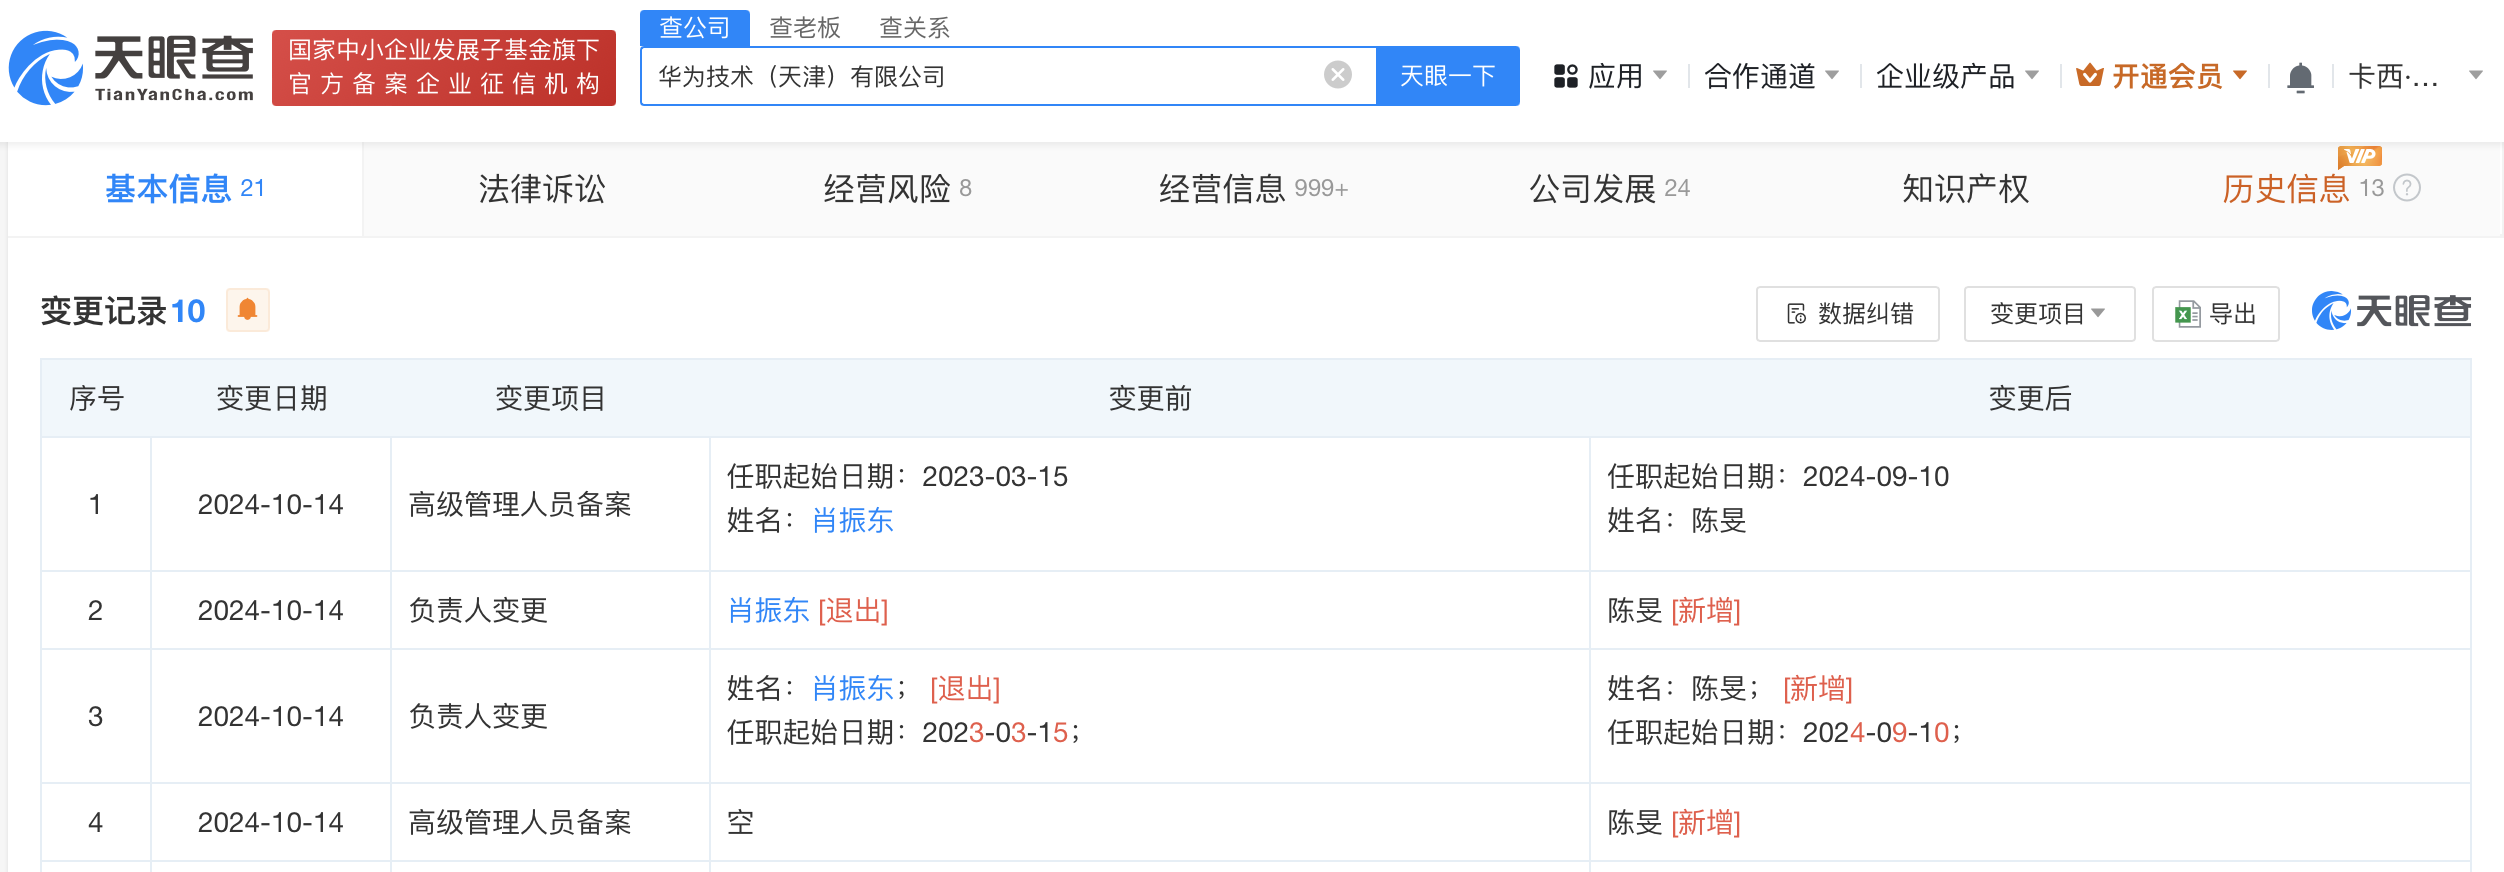The height and width of the screenshot is (872, 2504).
Task: Switch to 查老板 search tab
Action: (x=804, y=27)
